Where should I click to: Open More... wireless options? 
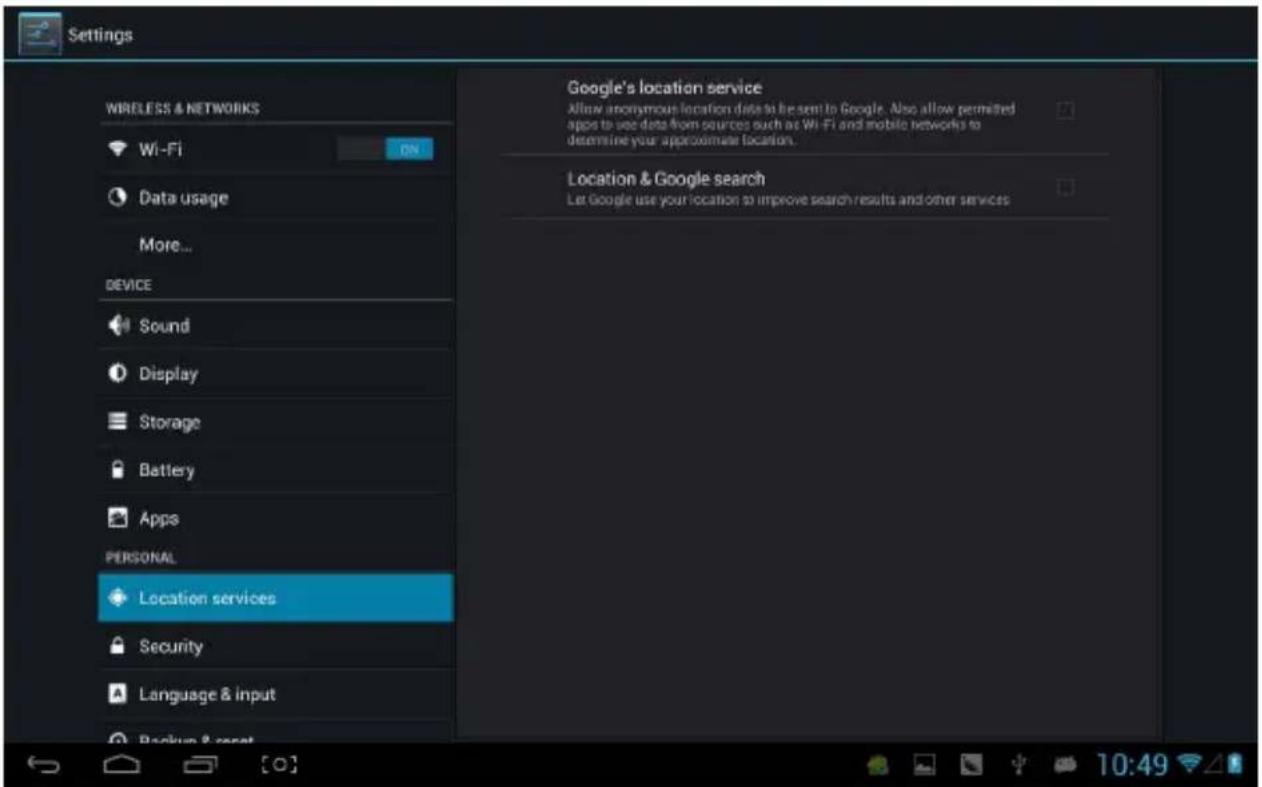(x=276, y=245)
